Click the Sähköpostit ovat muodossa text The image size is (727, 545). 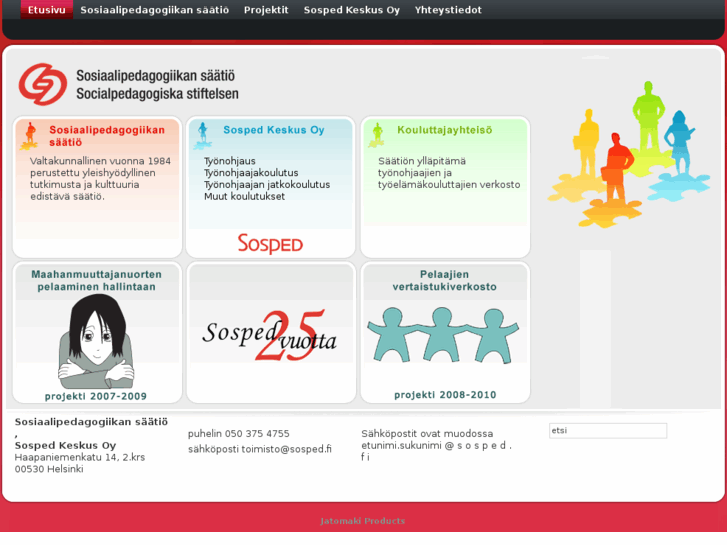(427, 434)
